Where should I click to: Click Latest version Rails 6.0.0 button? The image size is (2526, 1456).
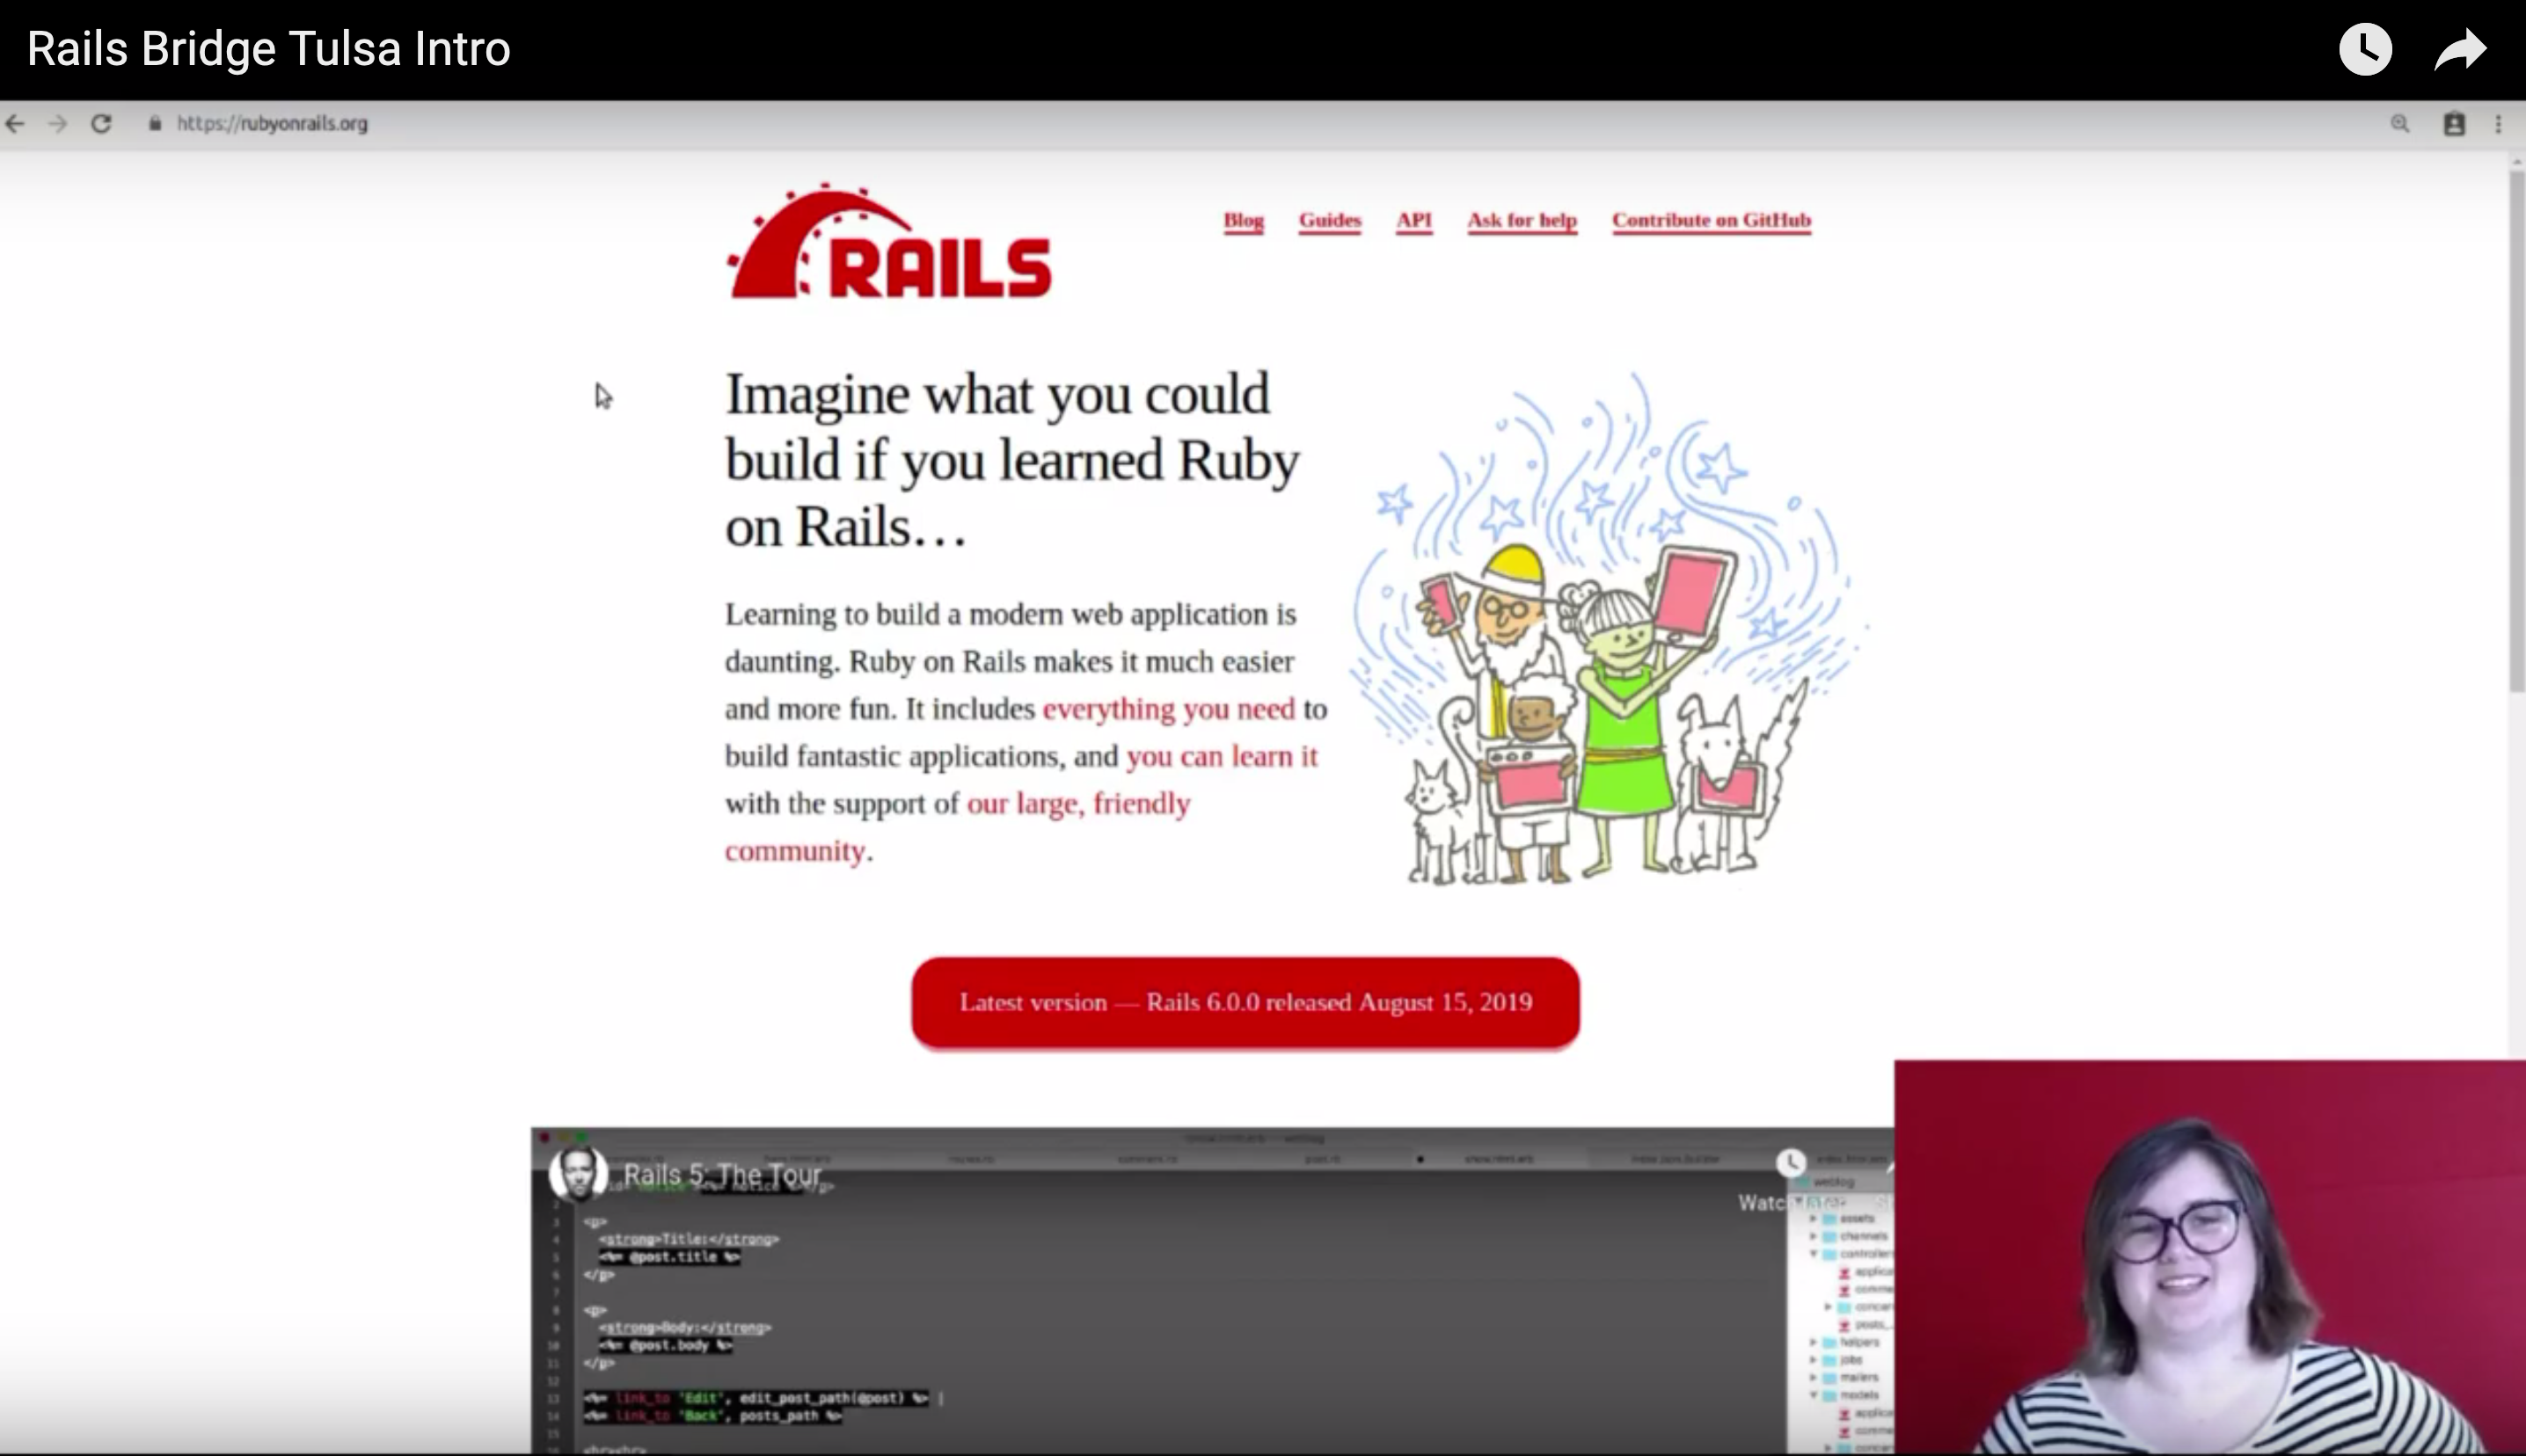tap(1245, 1002)
